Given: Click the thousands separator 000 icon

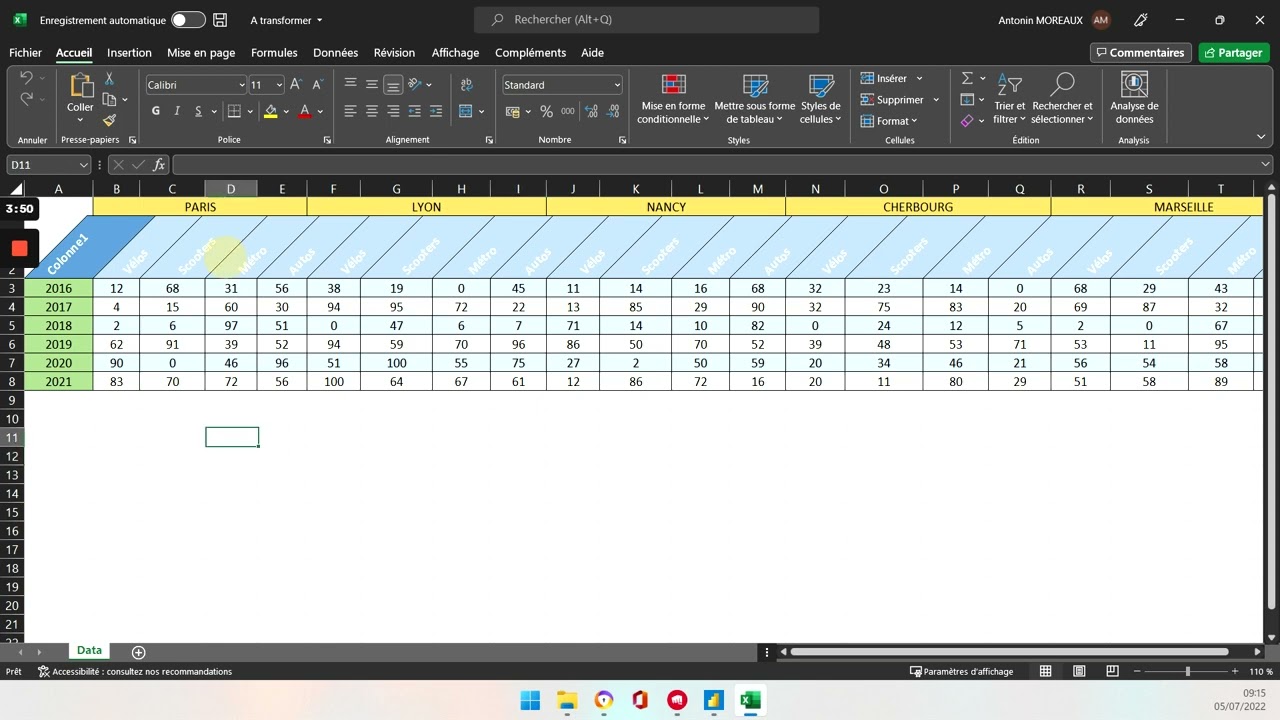Looking at the screenshot, I should pyautogui.click(x=568, y=111).
